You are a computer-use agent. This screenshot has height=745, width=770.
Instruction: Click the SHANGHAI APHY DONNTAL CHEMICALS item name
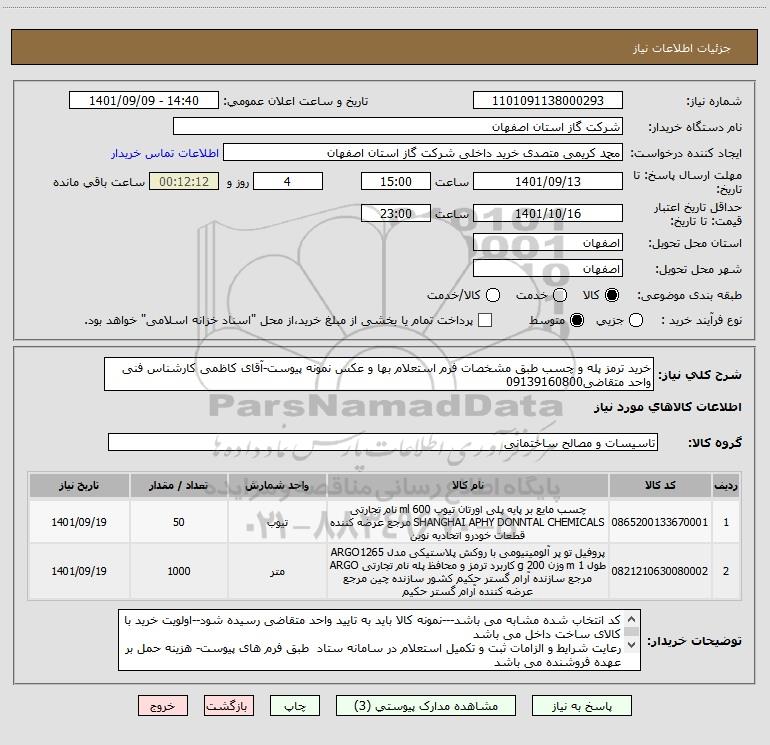[468, 522]
